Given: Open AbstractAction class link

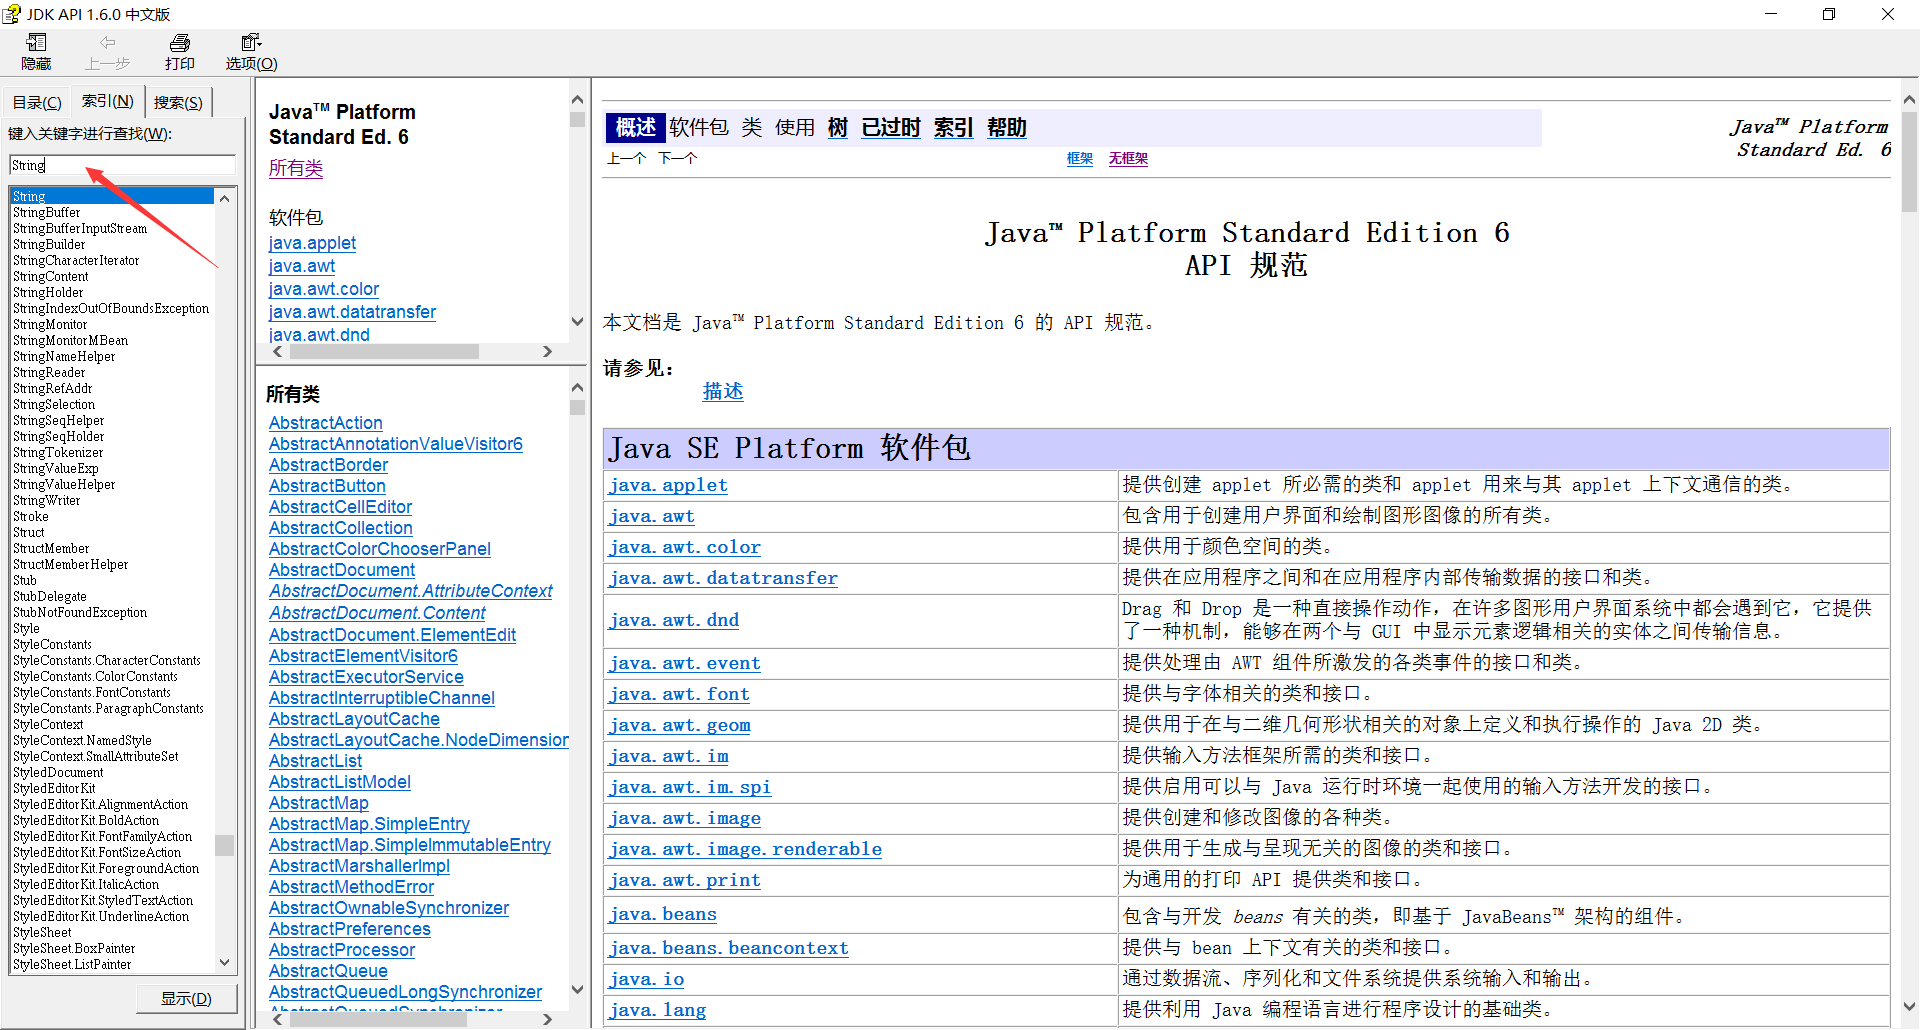Looking at the screenshot, I should (326, 423).
